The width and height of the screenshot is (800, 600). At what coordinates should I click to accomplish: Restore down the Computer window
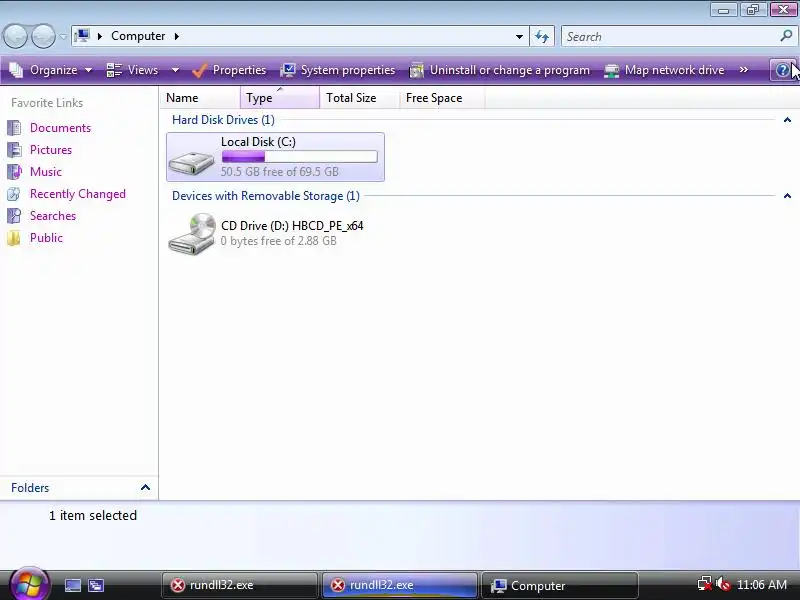pos(753,10)
